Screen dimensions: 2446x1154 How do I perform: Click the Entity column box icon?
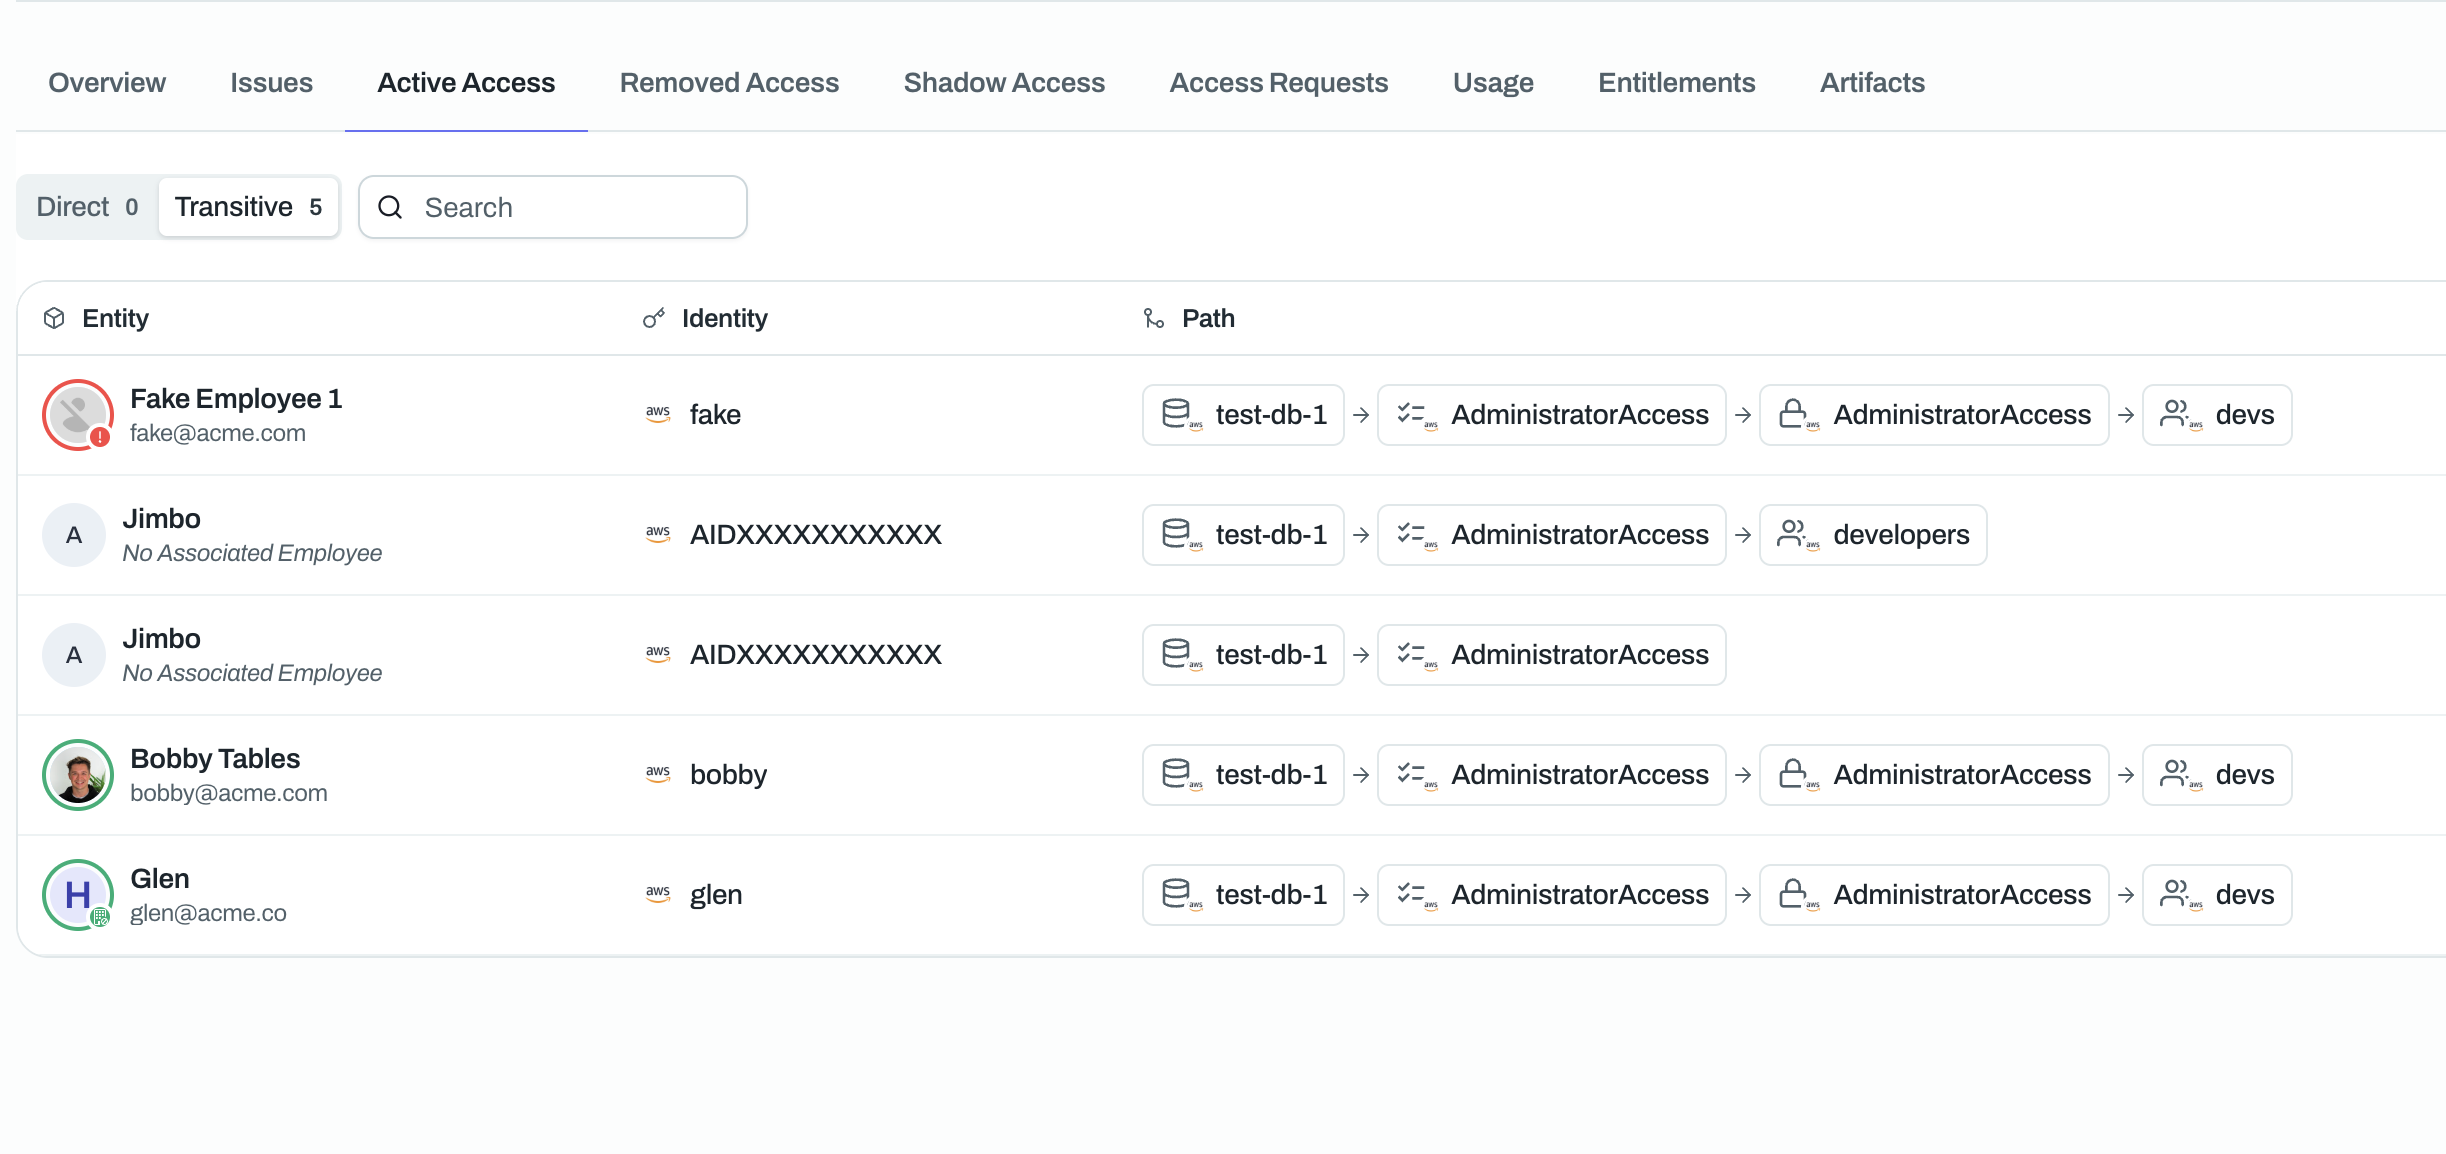pyautogui.click(x=55, y=318)
